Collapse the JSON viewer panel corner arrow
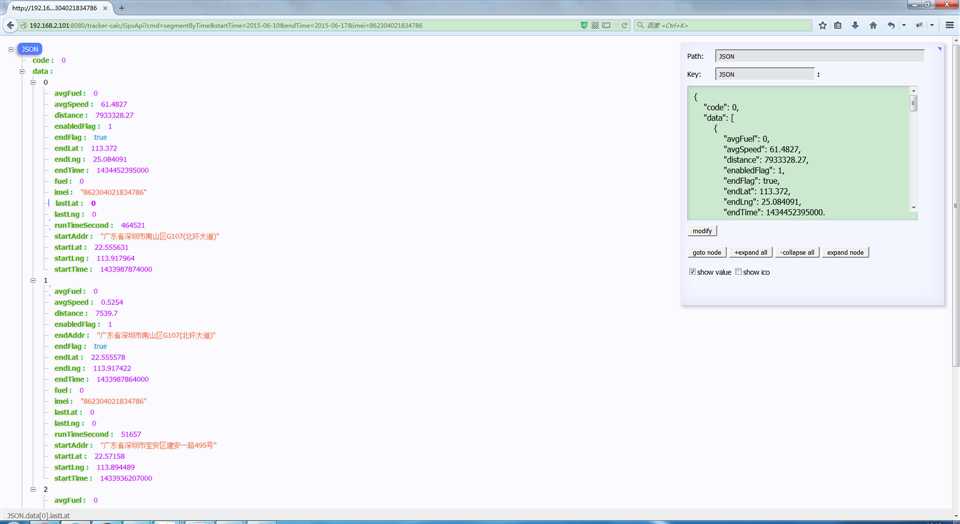Viewport: 960px width, 524px height. (940, 48)
